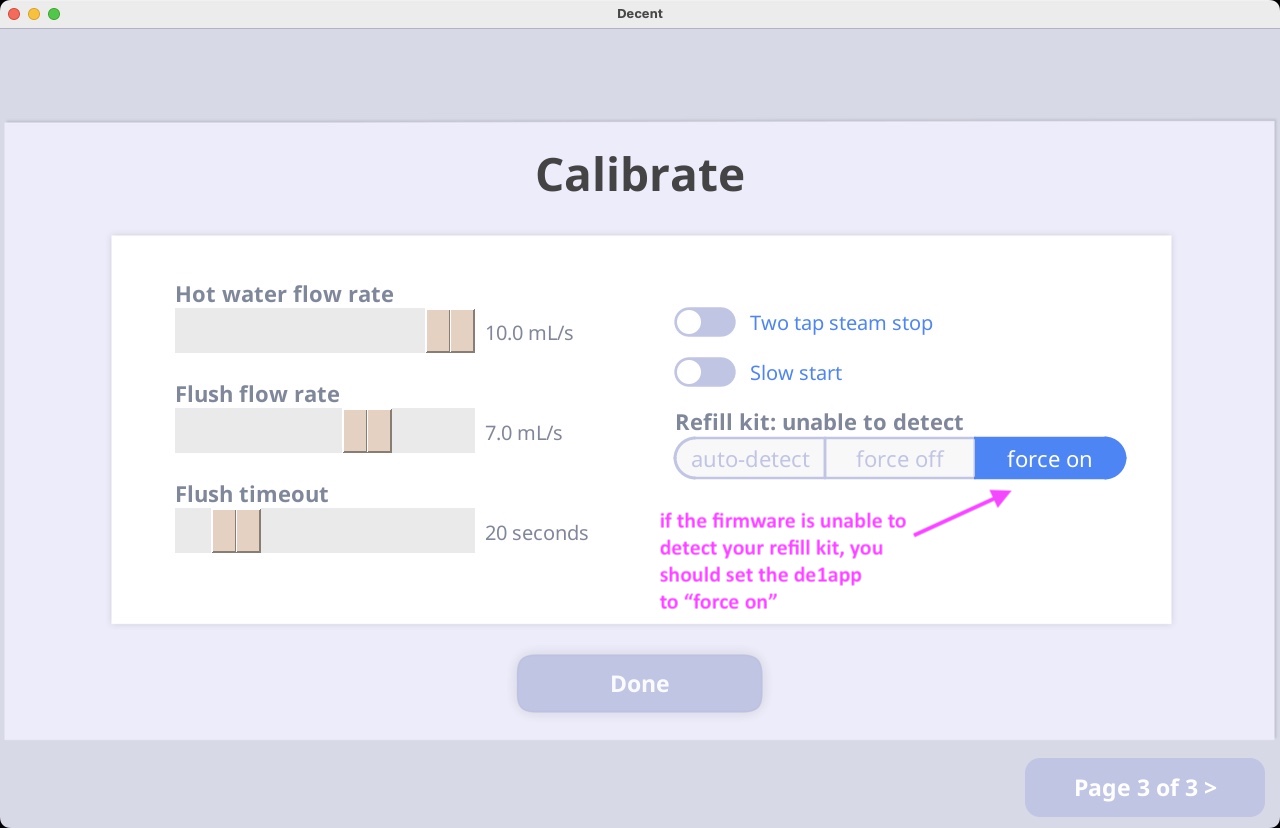Viewport: 1280px width, 828px height.
Task: Enable the Slow start switch
Action: pos(704,372)
